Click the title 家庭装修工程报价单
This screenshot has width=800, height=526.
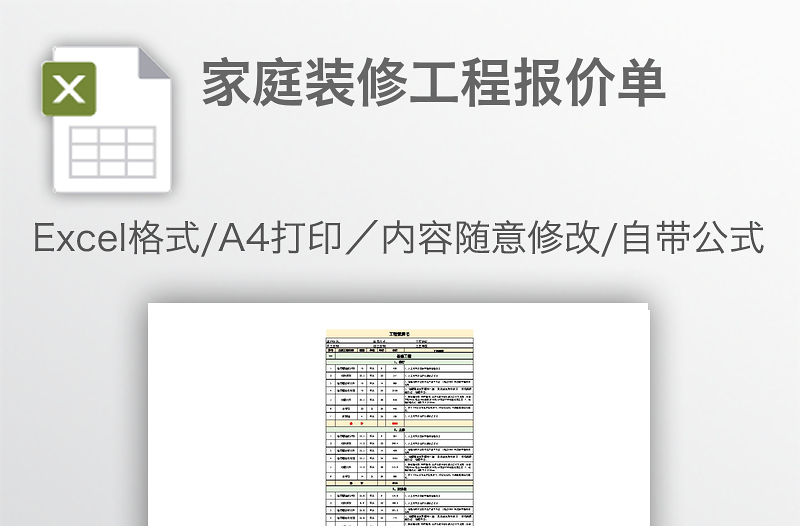[434, 83]
